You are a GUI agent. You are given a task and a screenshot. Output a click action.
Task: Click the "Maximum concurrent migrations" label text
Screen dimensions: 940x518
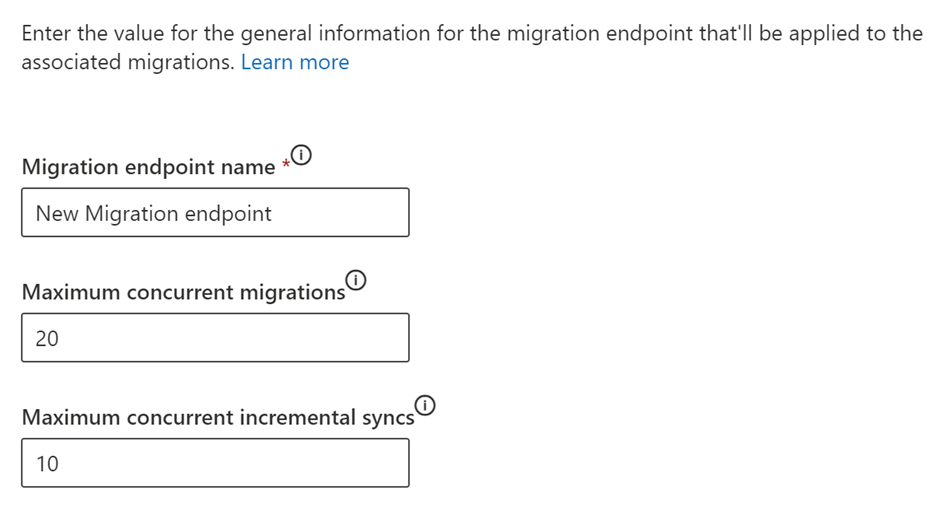183,292
